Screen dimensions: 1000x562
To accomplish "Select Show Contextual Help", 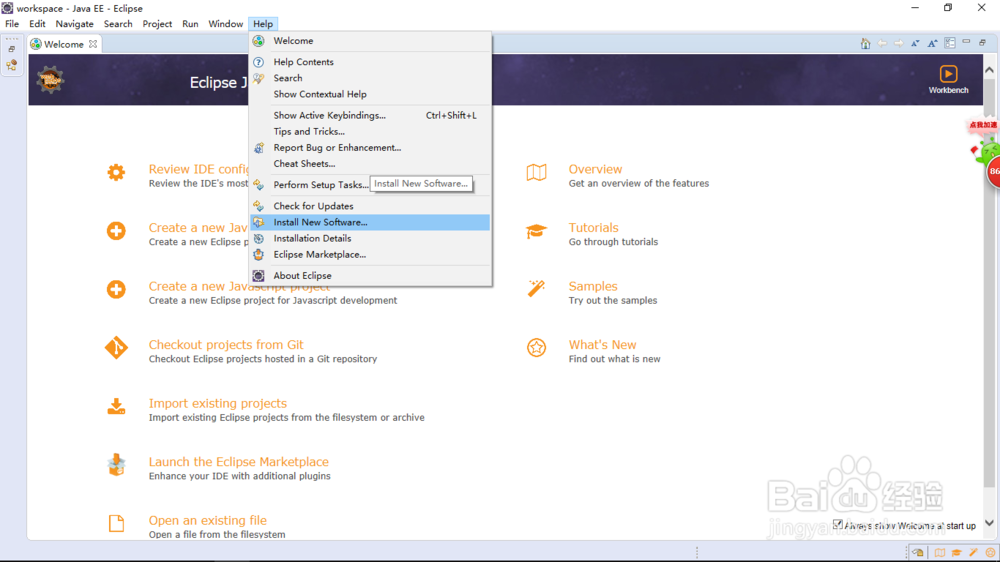I will pos(371,94).
